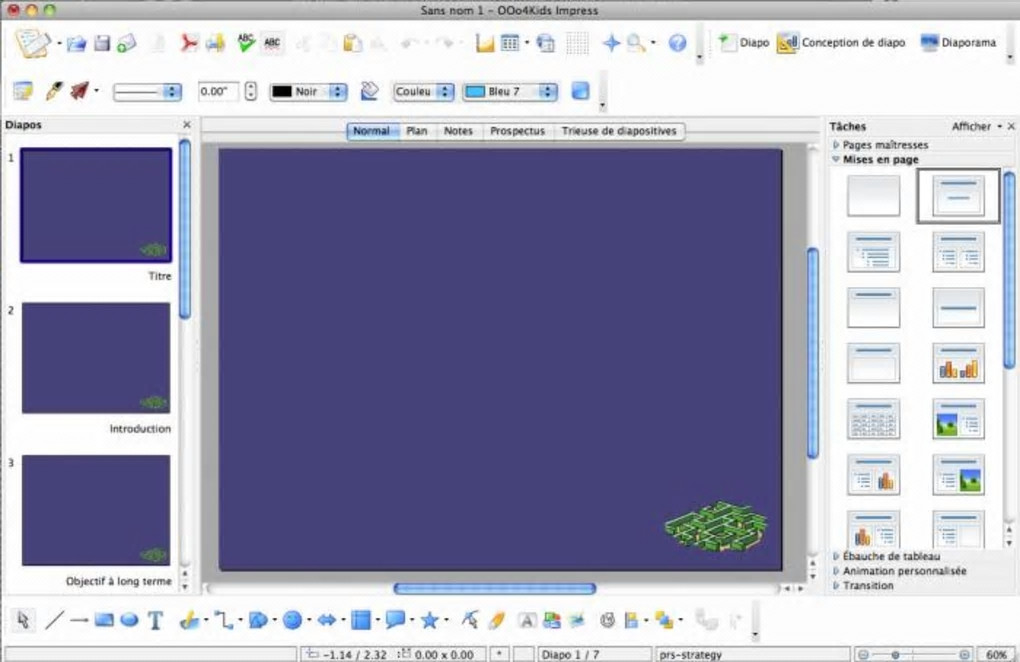The width and height of the screenshot is (1020, 662).
Task: Switch to Trieuse de diapositives tab
Action: [x=619, y=131]
